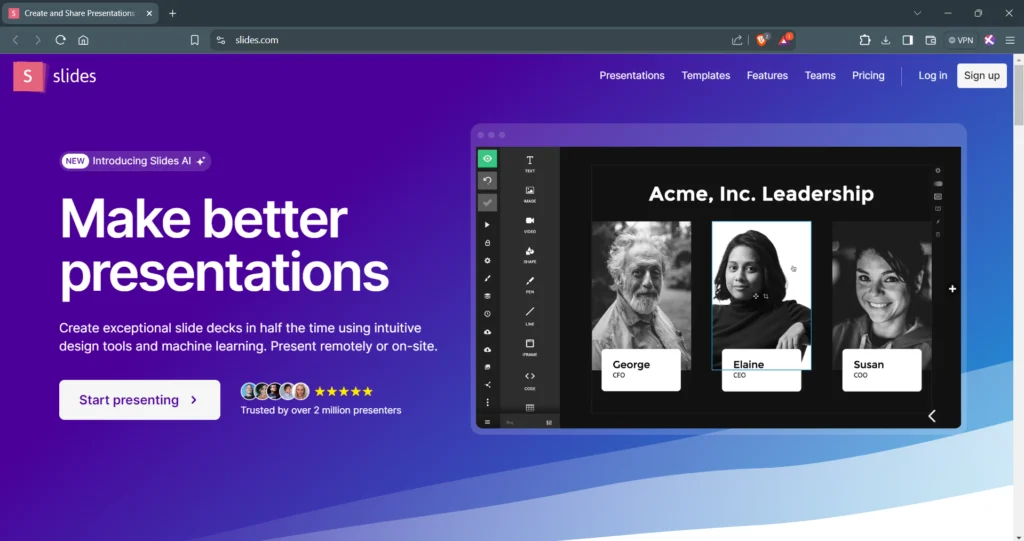Open Brave Wallet icon
The height and width of the screenshot is (541, 1024).
coord(931,40)
